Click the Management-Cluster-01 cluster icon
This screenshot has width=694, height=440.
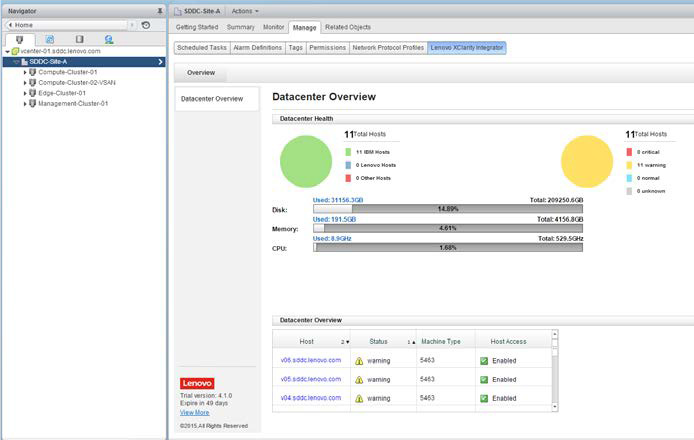click(32, 103)
